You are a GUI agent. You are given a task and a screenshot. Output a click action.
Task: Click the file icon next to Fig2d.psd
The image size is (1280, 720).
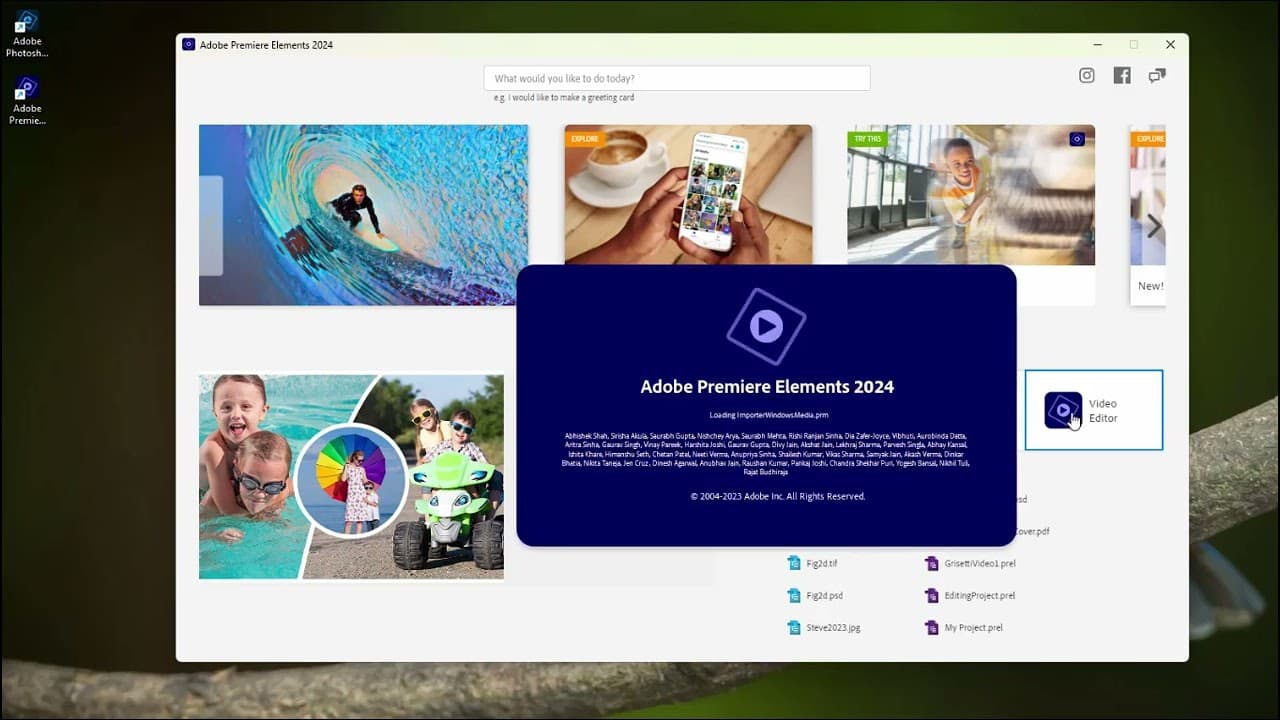[x=794, y=595]
